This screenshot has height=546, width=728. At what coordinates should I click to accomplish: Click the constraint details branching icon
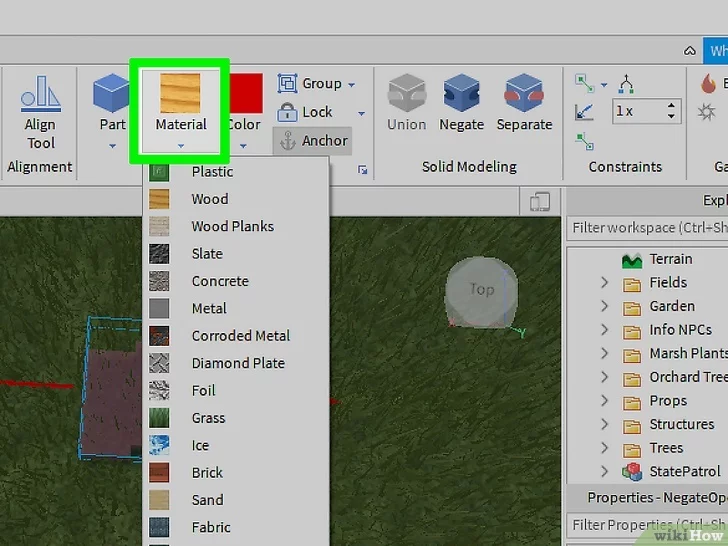coord(626,84)
